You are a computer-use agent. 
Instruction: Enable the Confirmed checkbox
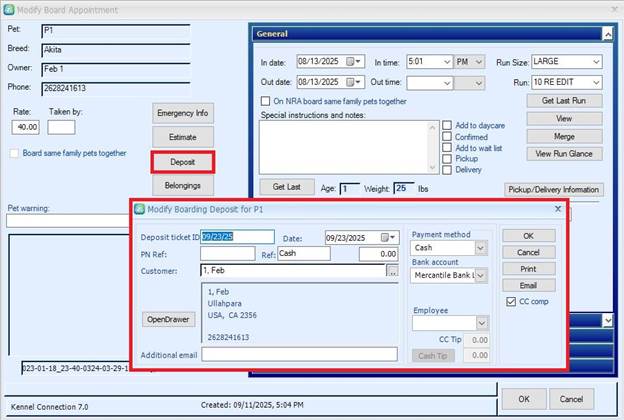coord(447,136)
